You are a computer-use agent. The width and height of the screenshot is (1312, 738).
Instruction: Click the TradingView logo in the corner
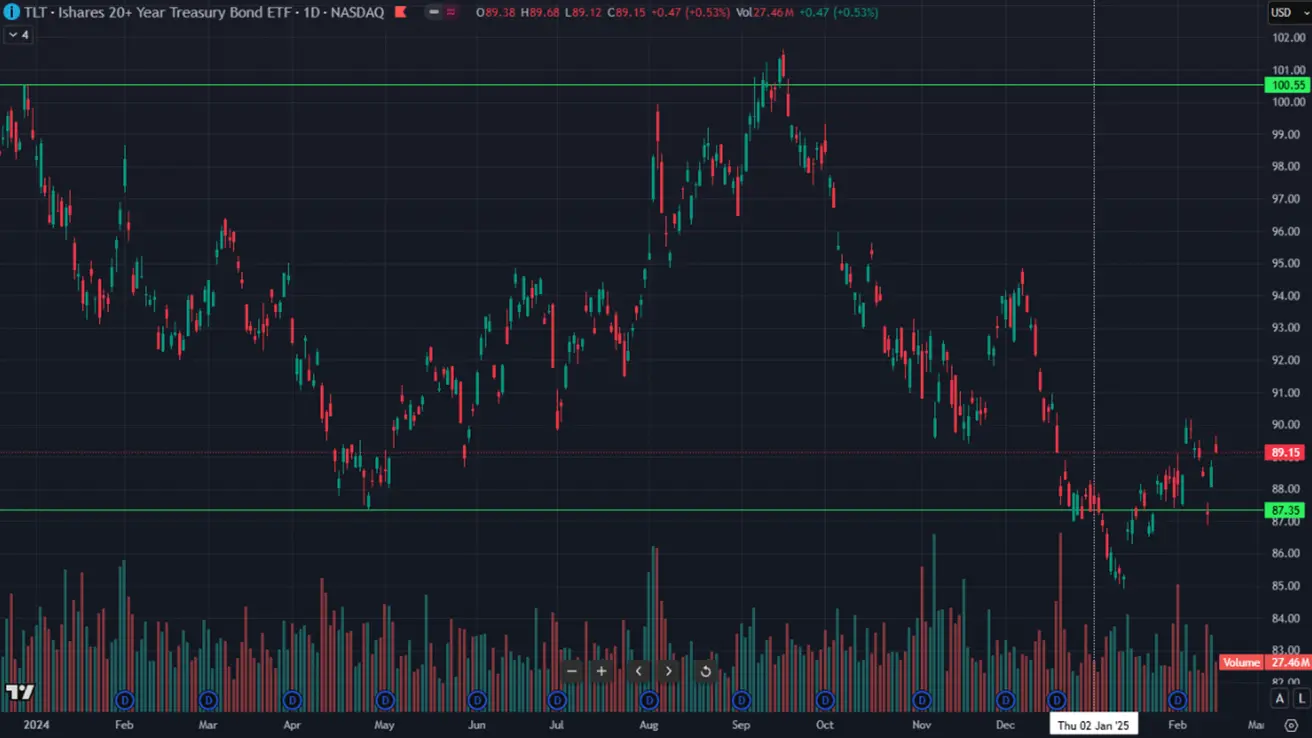(x=20, y=691)
